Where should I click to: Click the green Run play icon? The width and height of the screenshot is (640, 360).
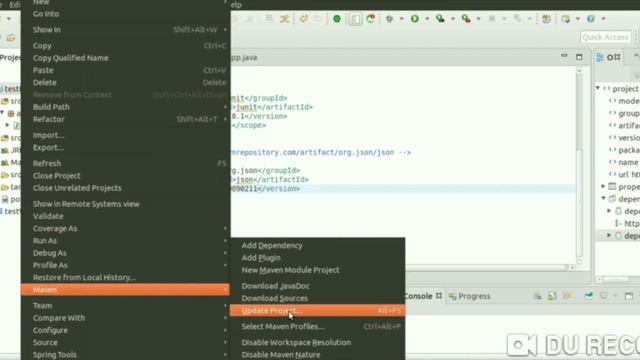(x=415, y=19)
